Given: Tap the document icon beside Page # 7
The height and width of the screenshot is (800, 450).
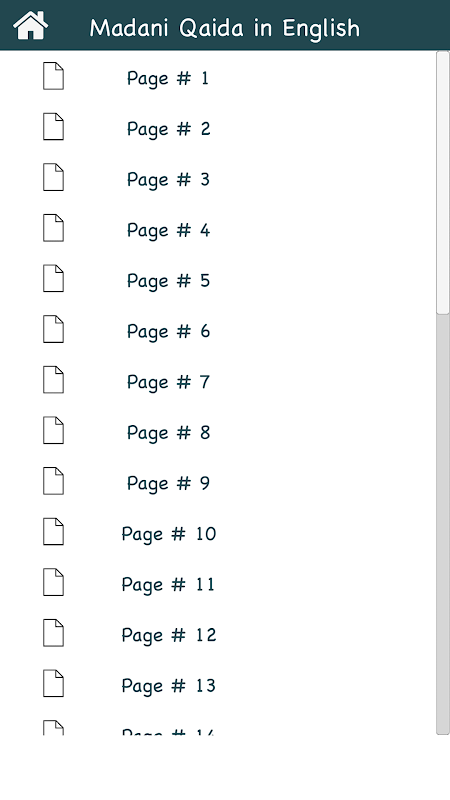Looking at the screenshot, I should (54, 380).
